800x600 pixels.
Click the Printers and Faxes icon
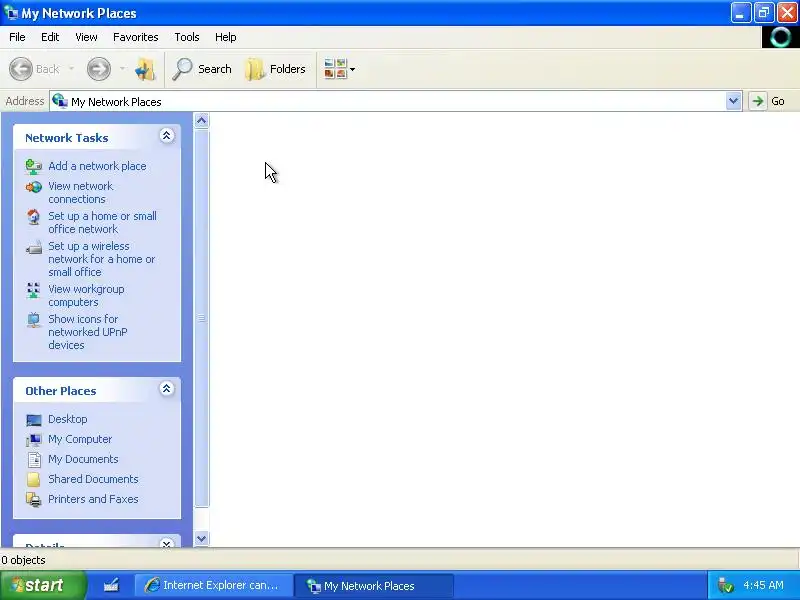click(34, 499)
